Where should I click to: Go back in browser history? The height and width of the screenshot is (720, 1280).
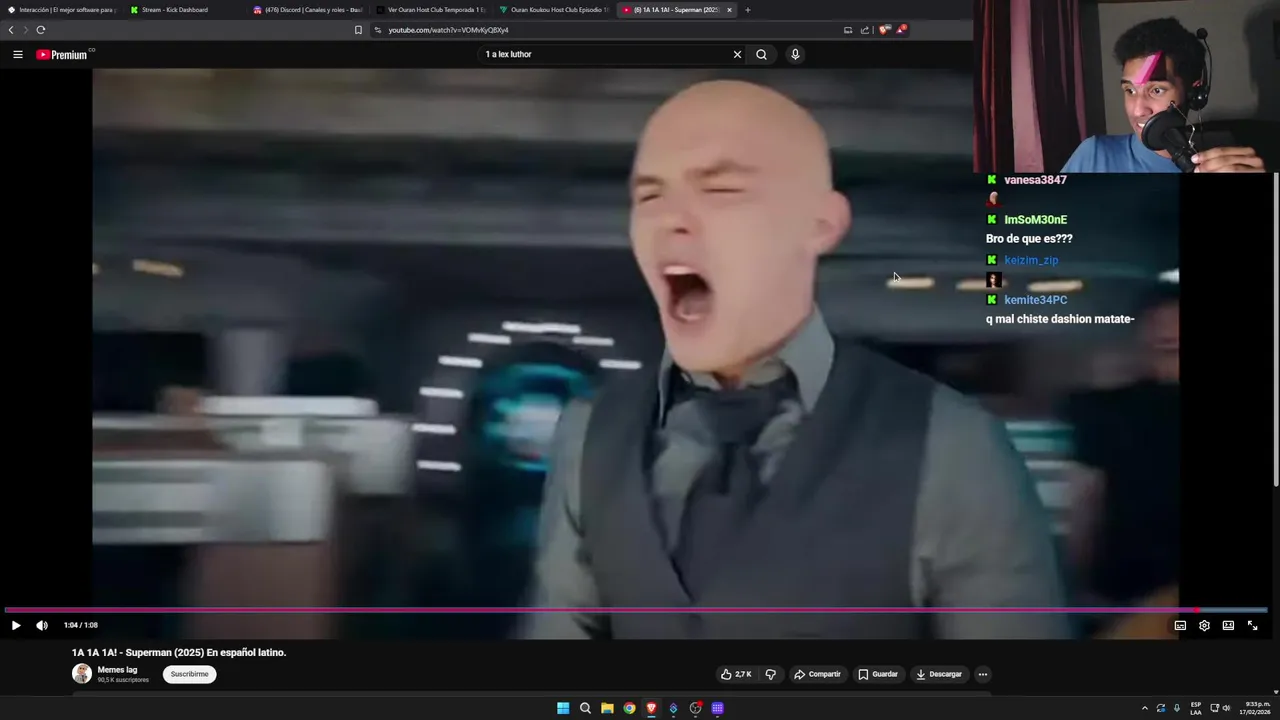(11, 30)
